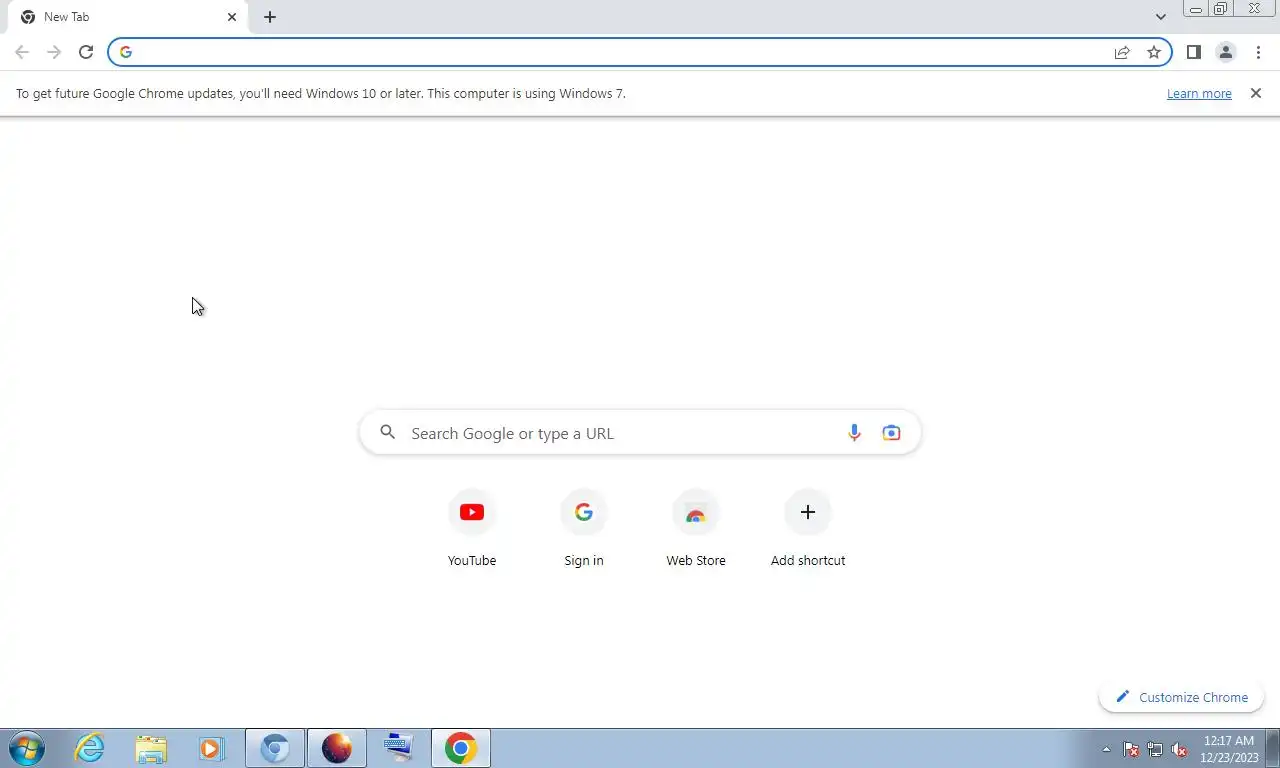Click the magnifier icon in the search box
Screen dimensions: 1280x768
point(388,432)
